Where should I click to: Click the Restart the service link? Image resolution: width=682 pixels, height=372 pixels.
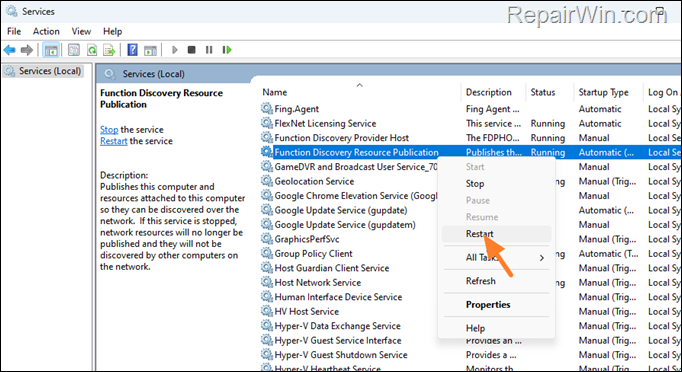coord(114,141)
